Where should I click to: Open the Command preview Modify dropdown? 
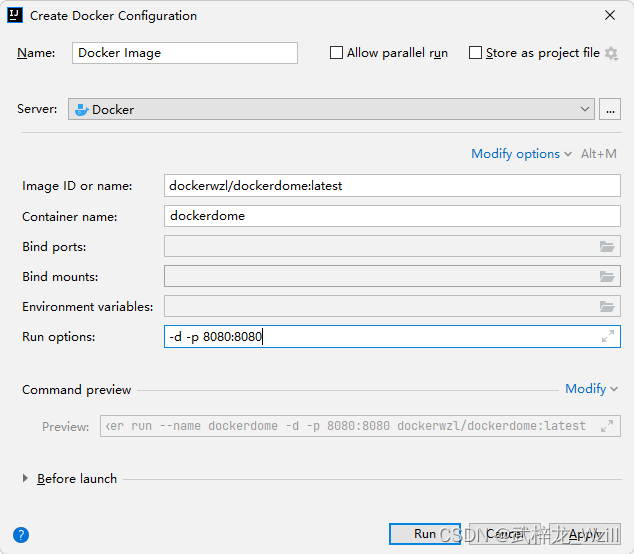tap(592, 389)
